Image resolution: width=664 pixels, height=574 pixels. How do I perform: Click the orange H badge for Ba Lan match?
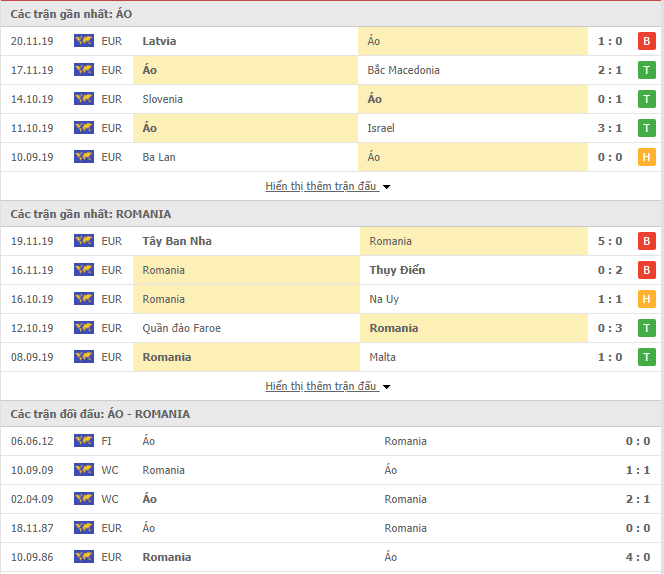coord(646,157)
